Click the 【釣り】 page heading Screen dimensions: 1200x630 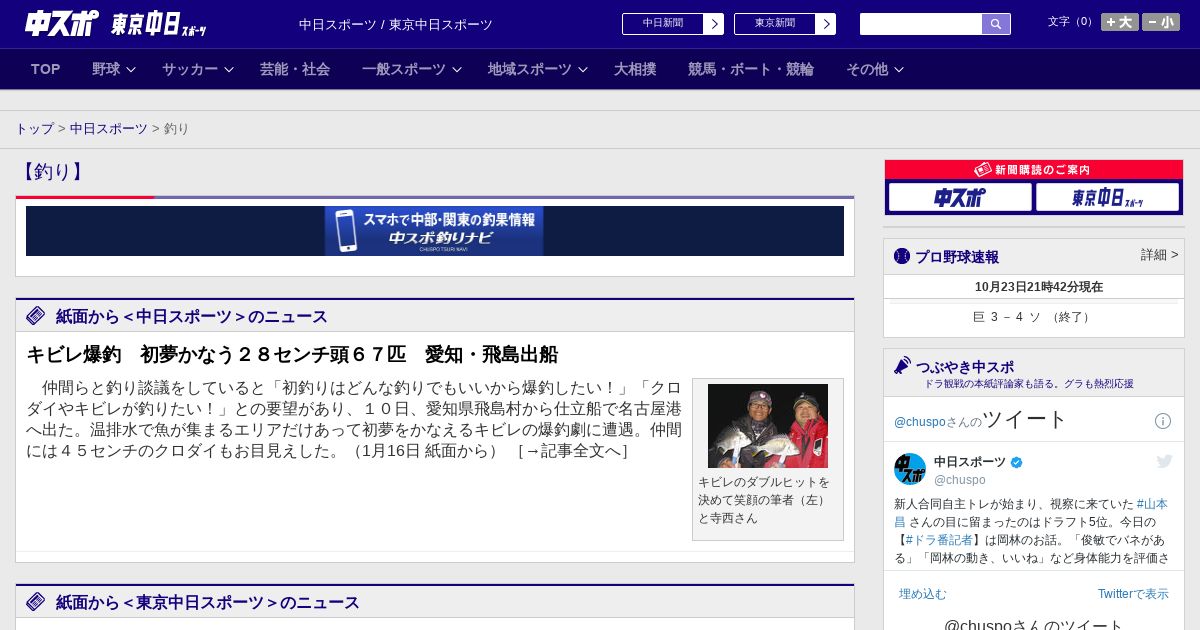[x=53, y=172]
